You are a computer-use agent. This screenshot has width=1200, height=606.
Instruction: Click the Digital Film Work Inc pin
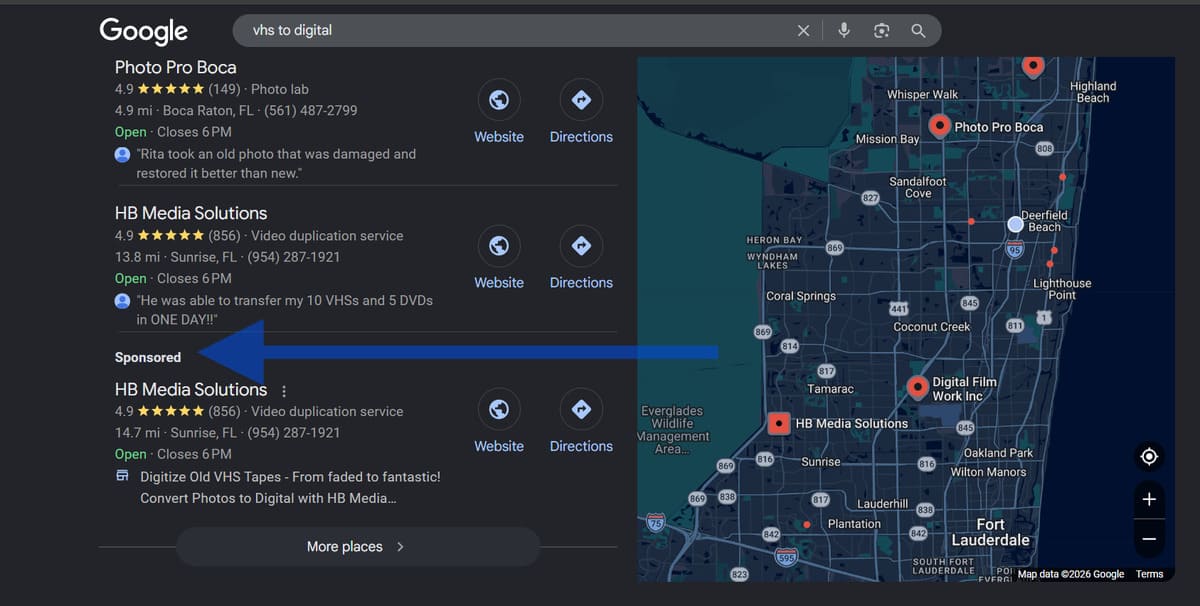pyautogui.click(x=917, y=386)
